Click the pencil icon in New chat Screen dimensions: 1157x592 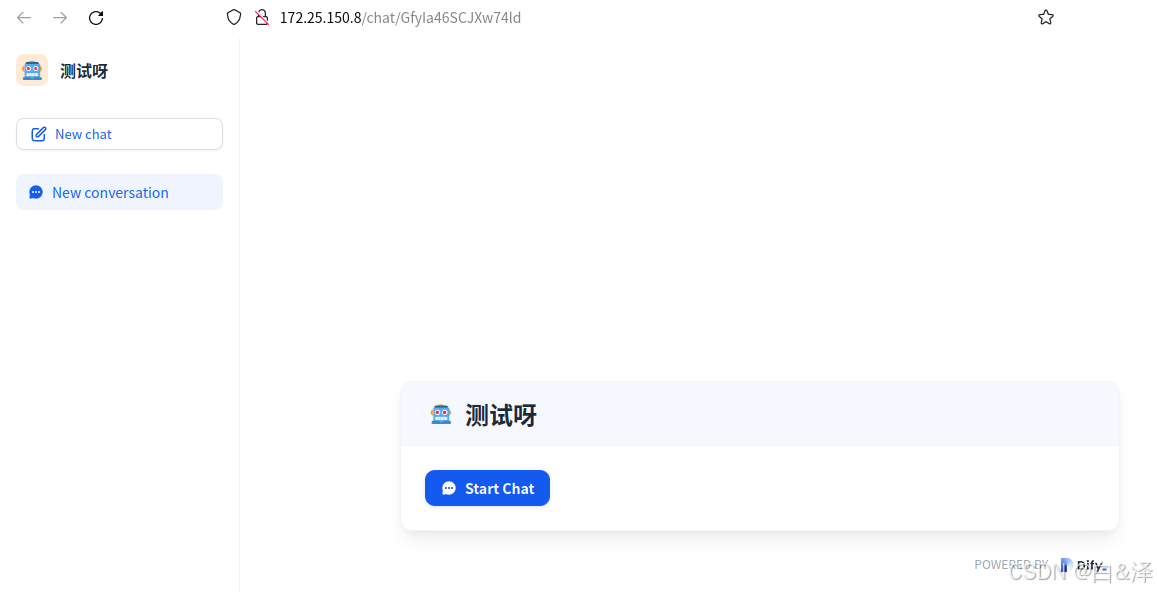point(38,134)
